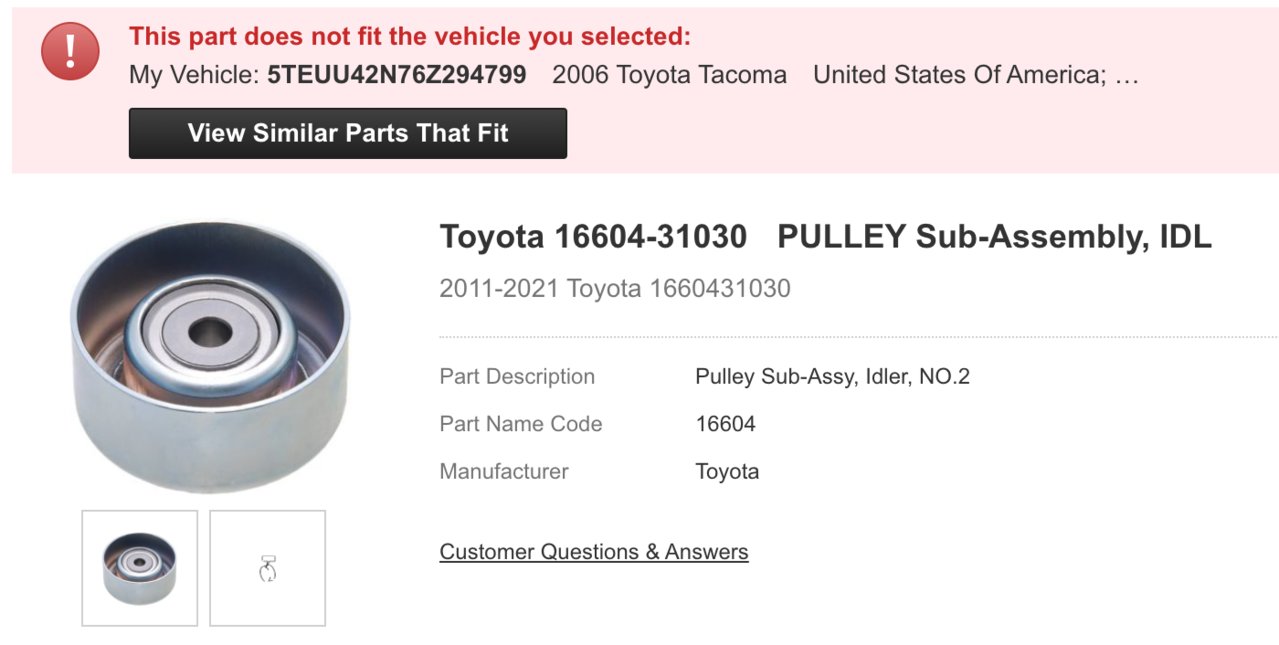Click the PULLEY Sub-Assembly, IDL heading text

click(x=994, y=237)
